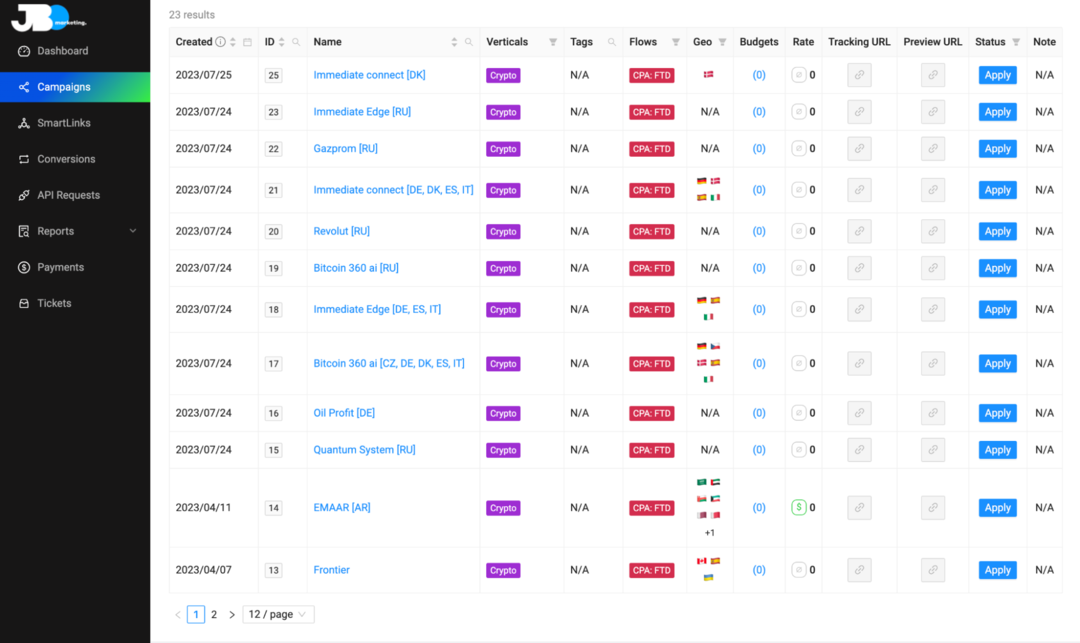Go to Payments

75,267
